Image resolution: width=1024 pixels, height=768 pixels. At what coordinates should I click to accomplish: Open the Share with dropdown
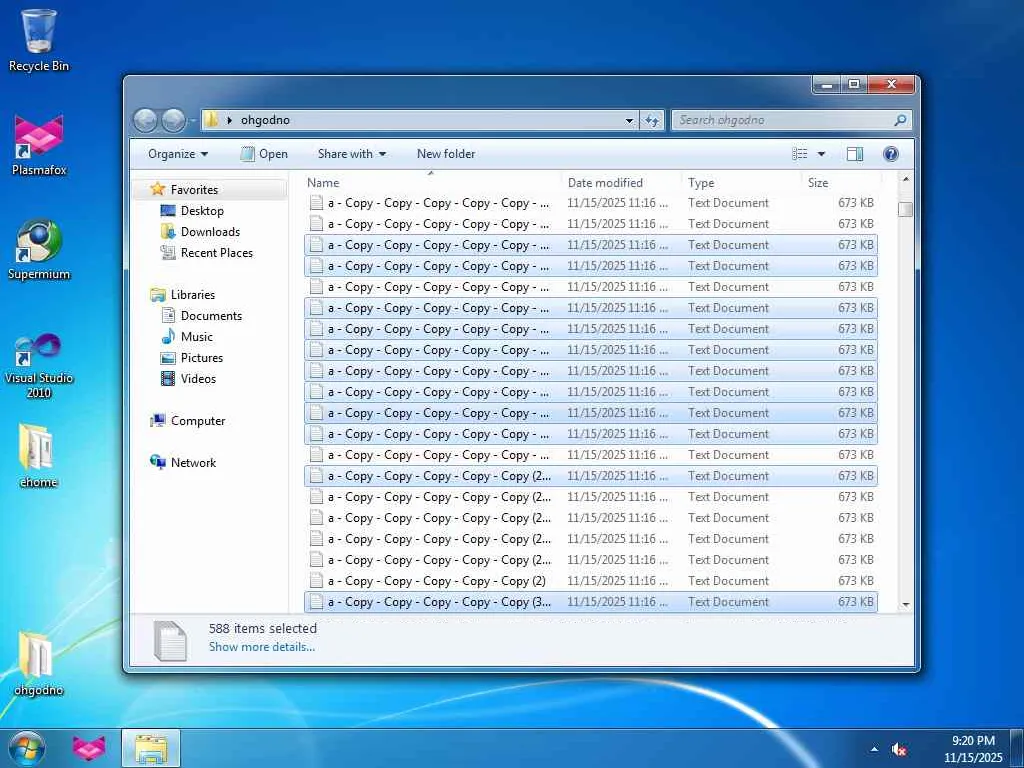[352, 154]
